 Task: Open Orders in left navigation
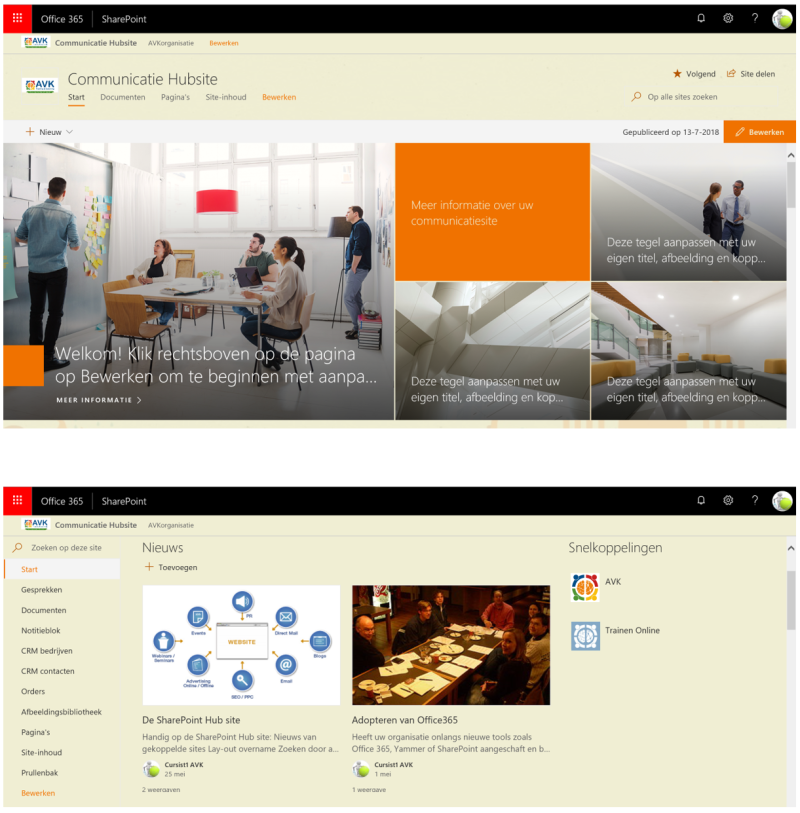[x=33, y=691]
